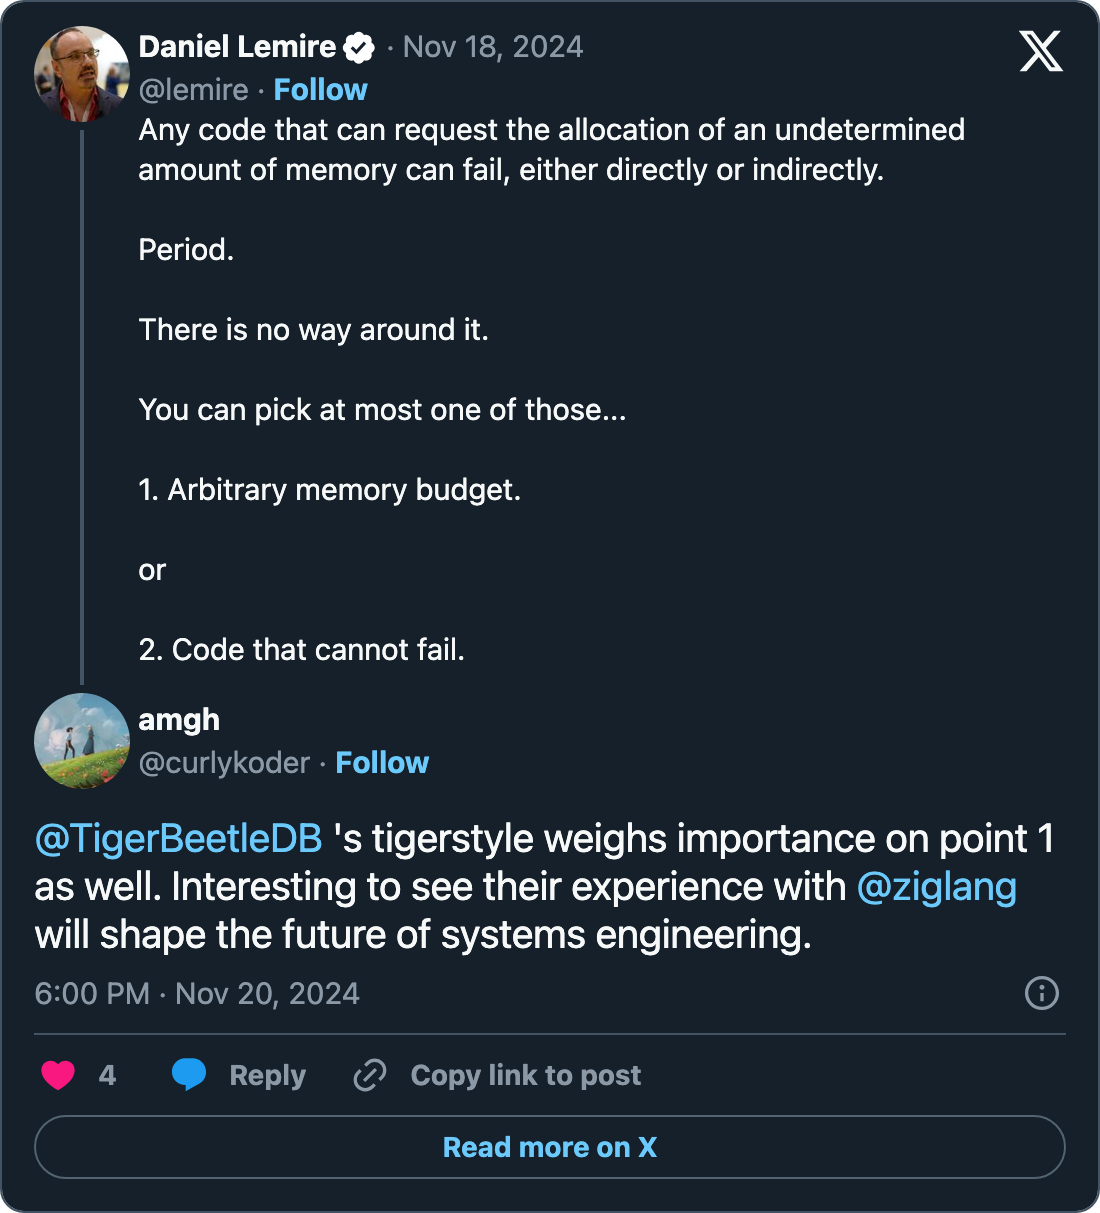Image resolution: width=1100 pixels, height=1213 pixels.
Task: Open the @TigerBeetleDB mention
Action: [x=179, y=838]
